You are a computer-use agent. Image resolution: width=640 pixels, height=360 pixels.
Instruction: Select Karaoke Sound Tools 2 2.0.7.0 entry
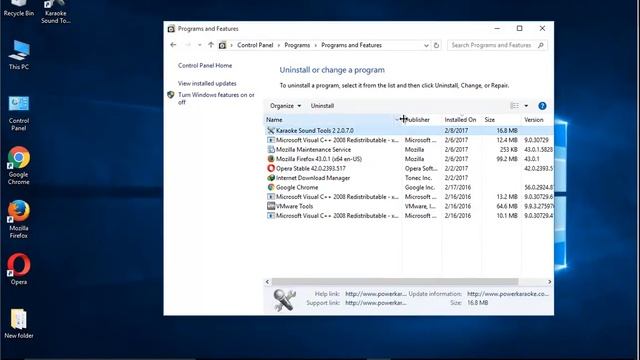(409, 131)
